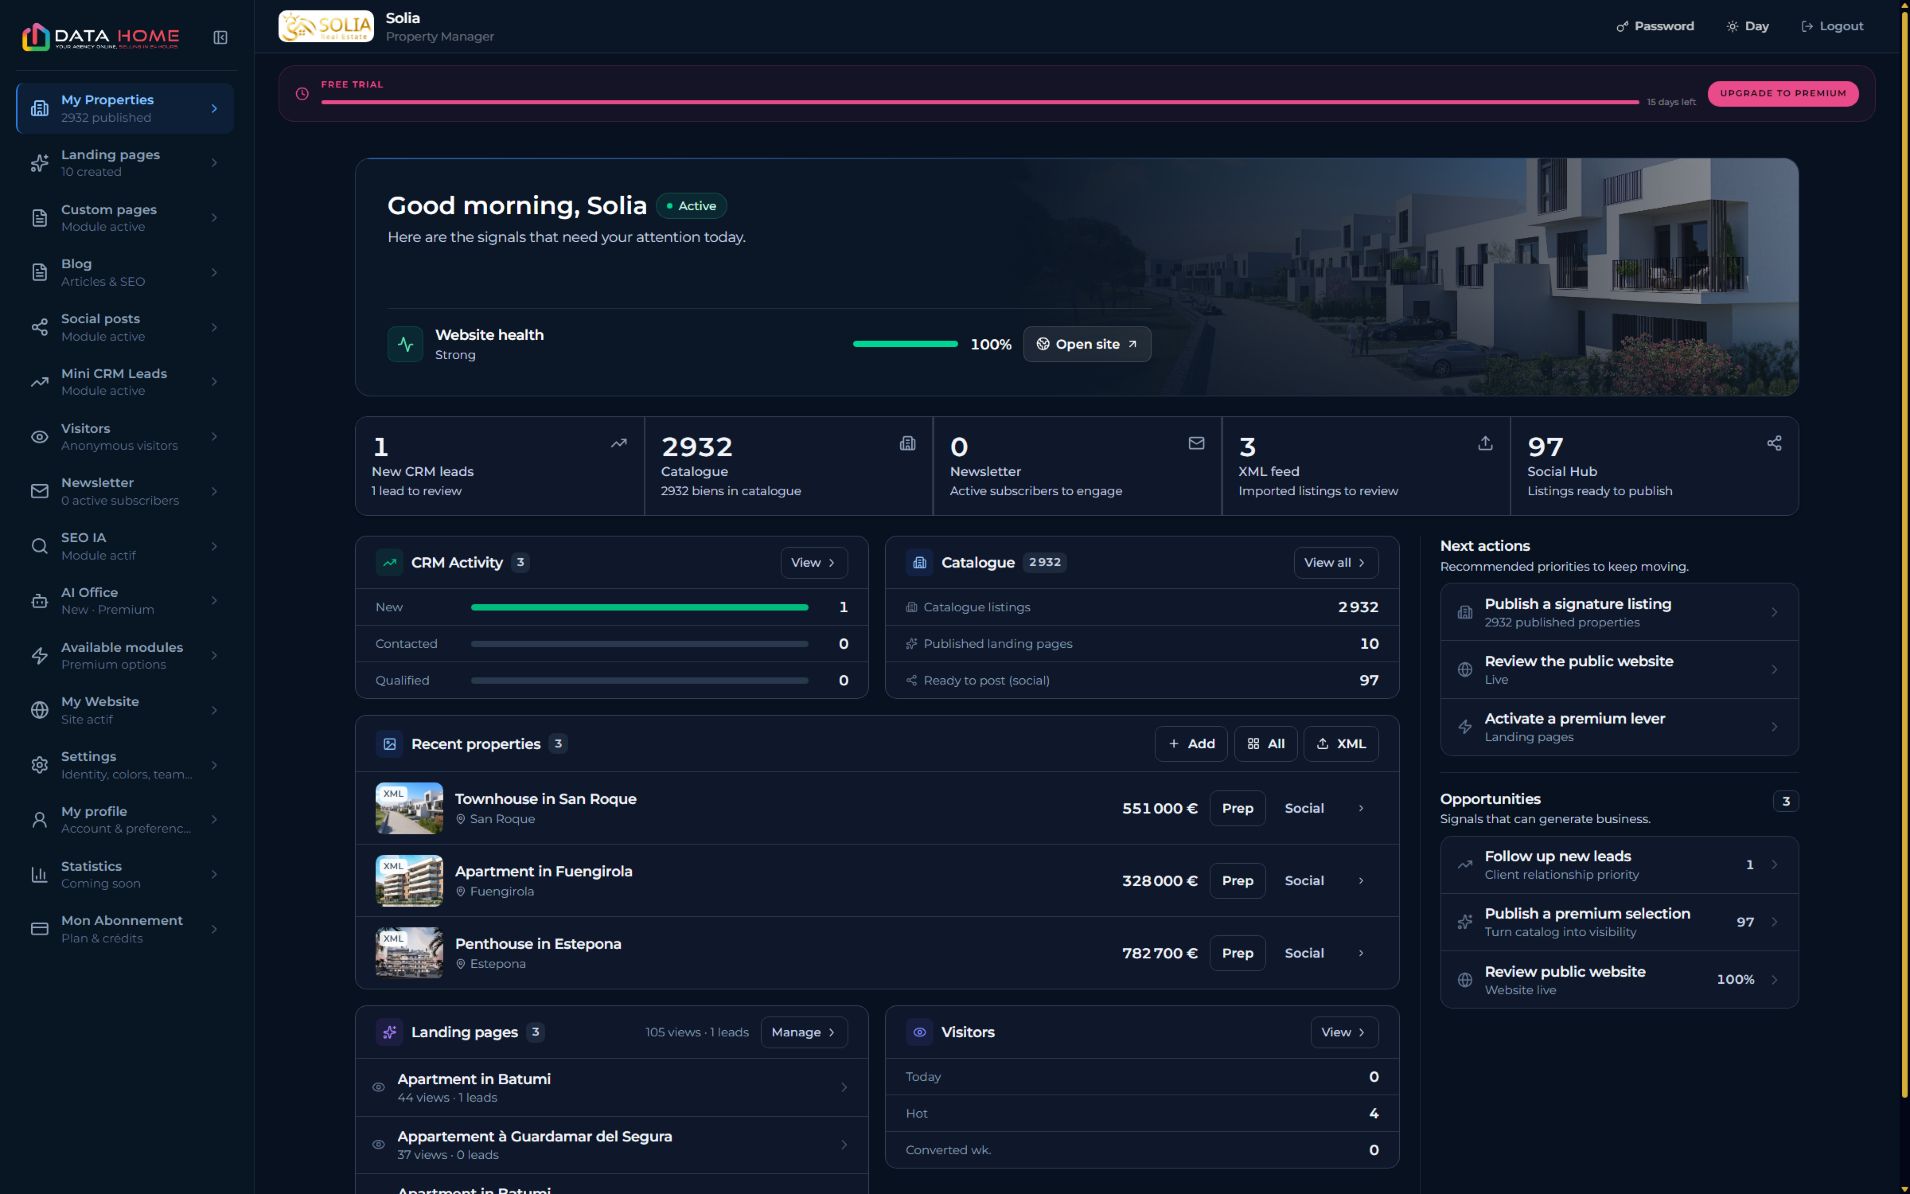
Task: Click the share icon on Social Hub card
Action: [x=1774, y=443]
